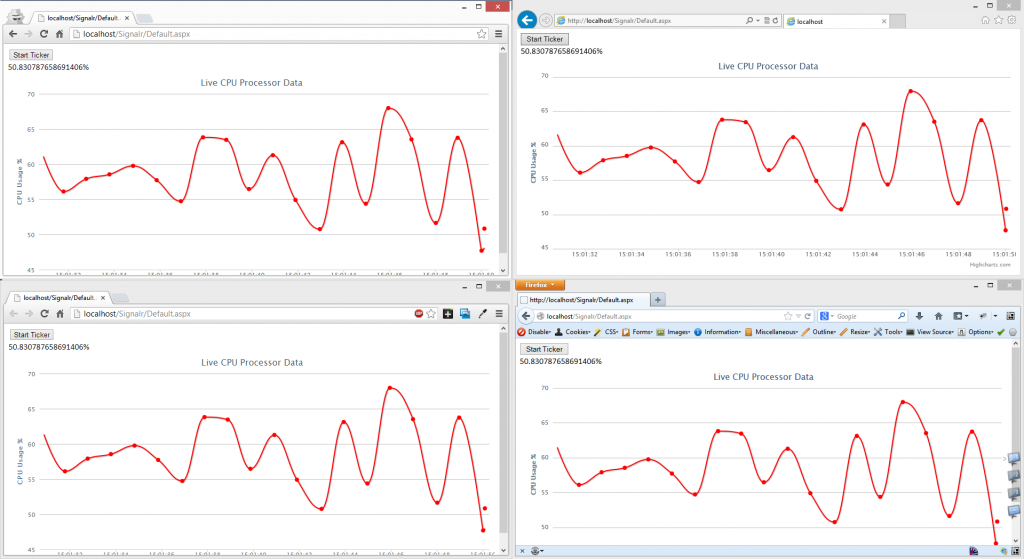Click the blue windows extension icon in Chrome
1024x559 pixels.
pyautogui.click(x=465, y=313)
